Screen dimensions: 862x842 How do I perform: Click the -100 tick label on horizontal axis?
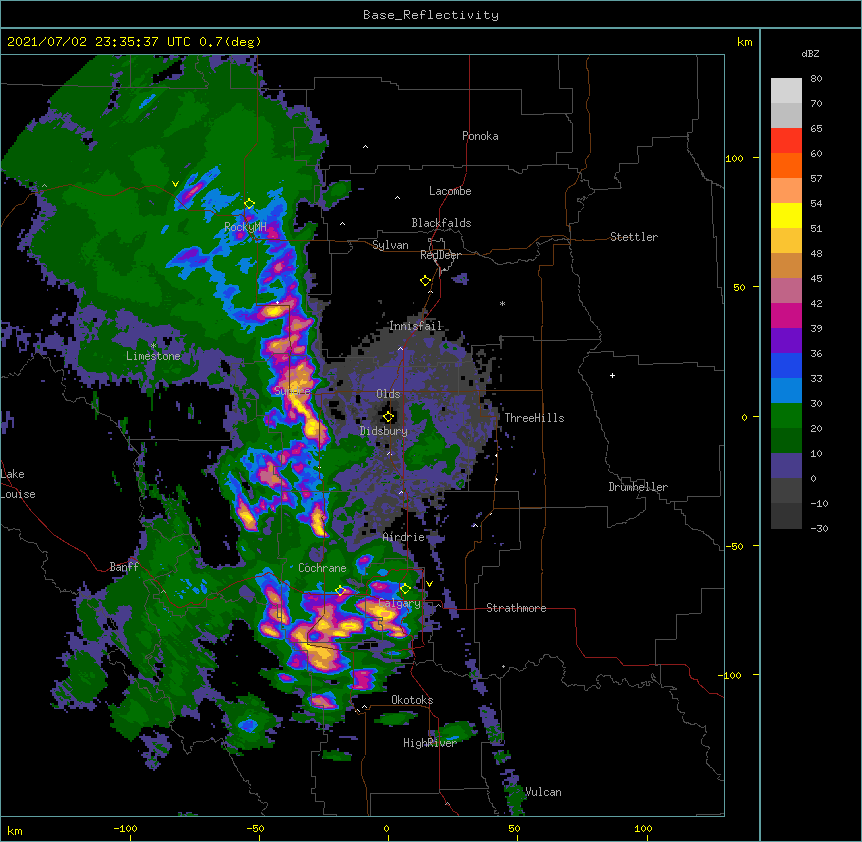pos(125,828)
